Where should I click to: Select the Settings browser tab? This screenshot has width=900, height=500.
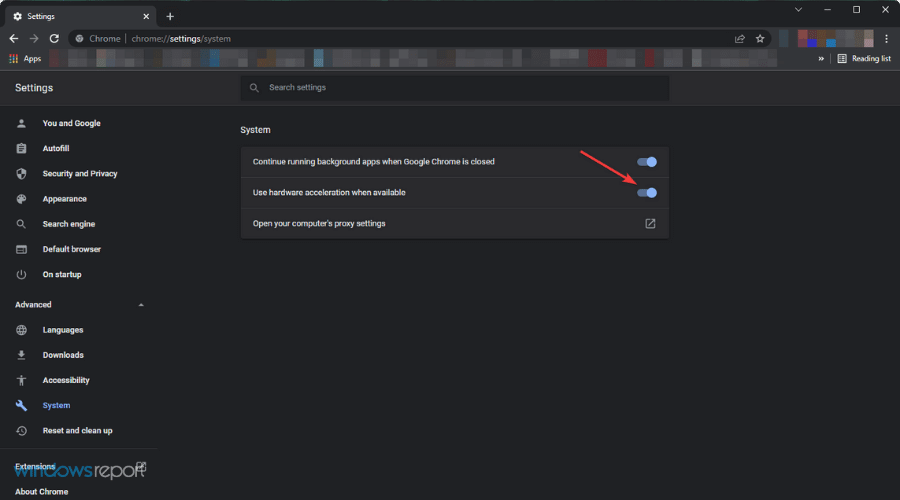(80, 17)
